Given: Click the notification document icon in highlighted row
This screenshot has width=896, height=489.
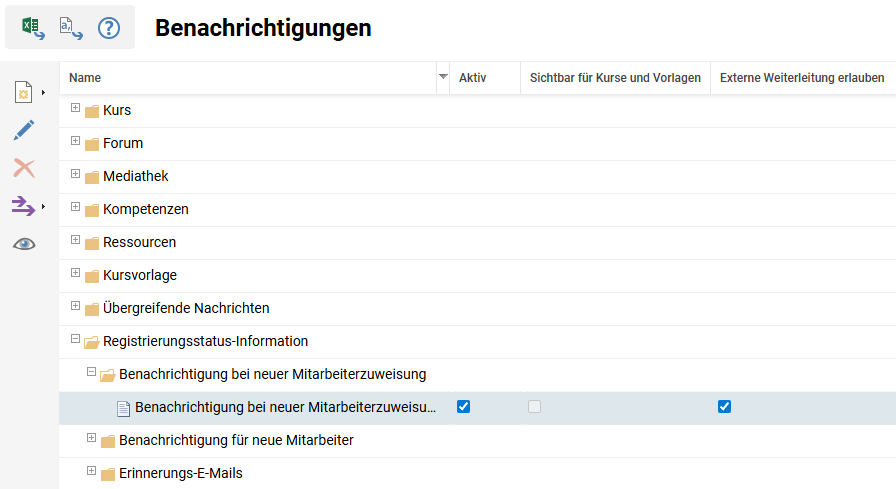Looking at the screenshot, I should point(123,408).
